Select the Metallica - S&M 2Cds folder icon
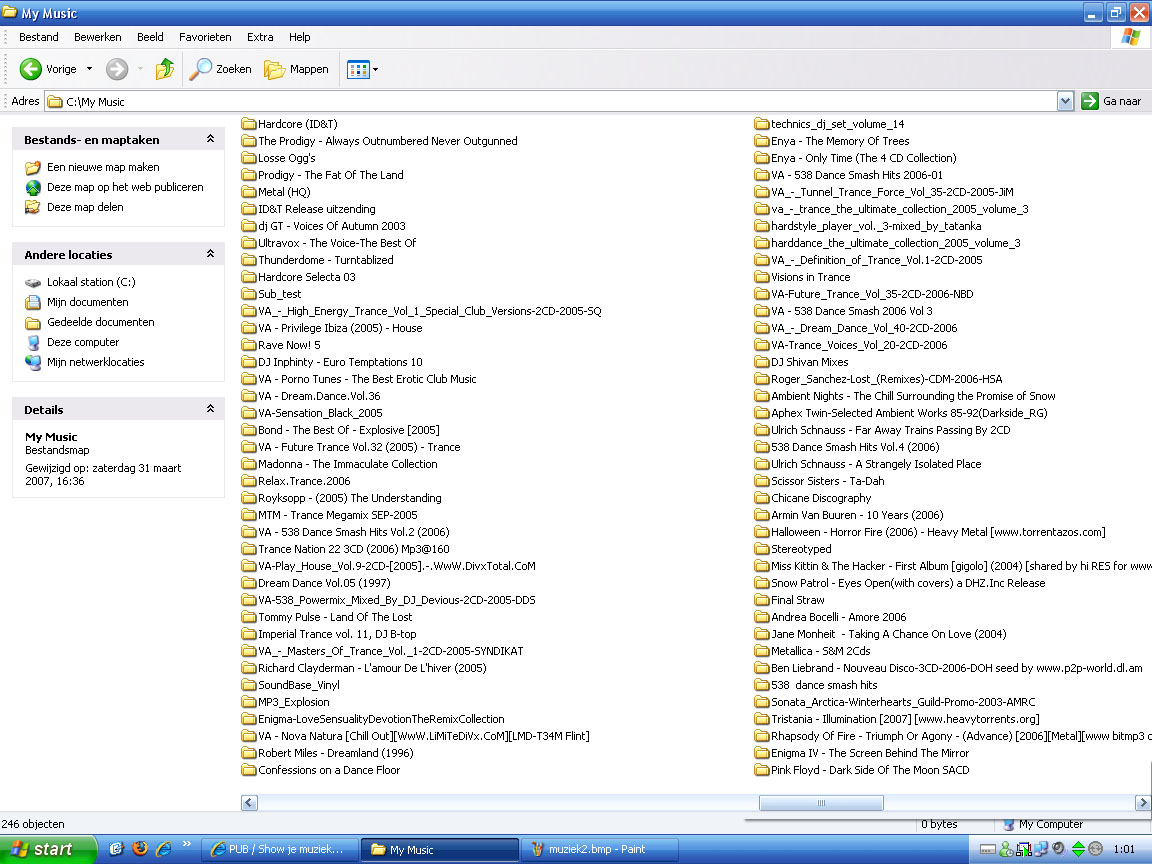 coord(761,651)
